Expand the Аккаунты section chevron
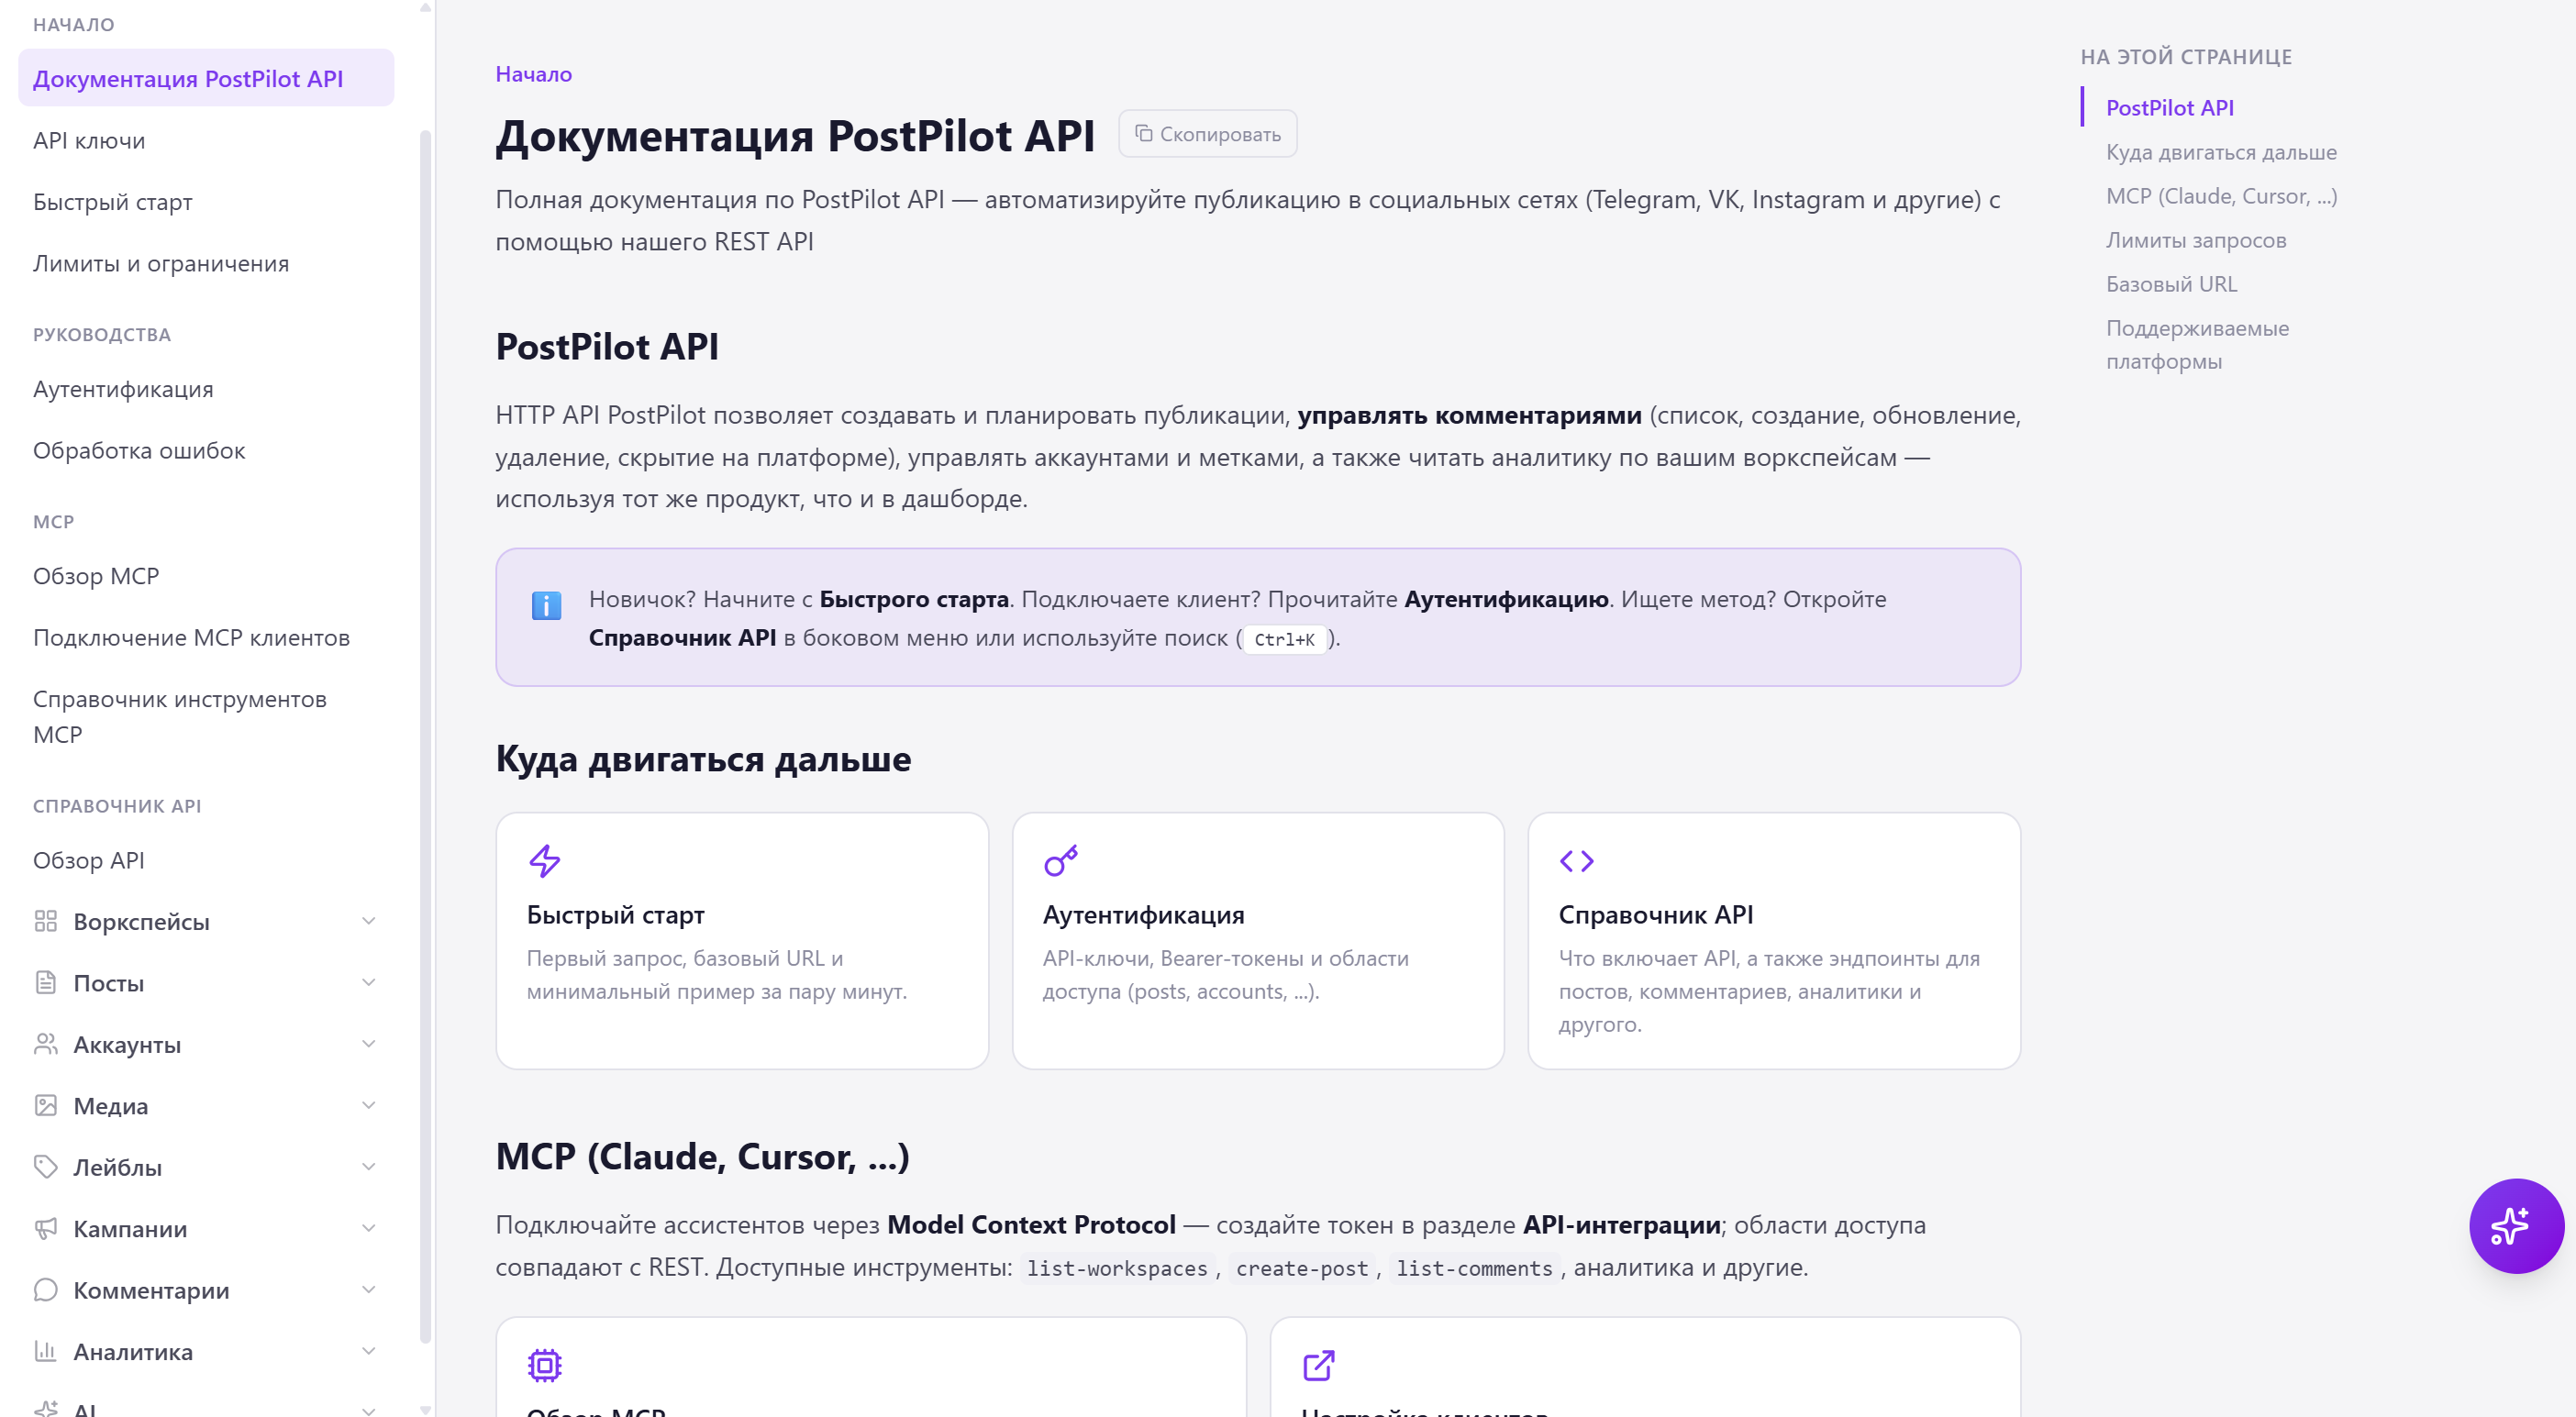 [369, 1044]
